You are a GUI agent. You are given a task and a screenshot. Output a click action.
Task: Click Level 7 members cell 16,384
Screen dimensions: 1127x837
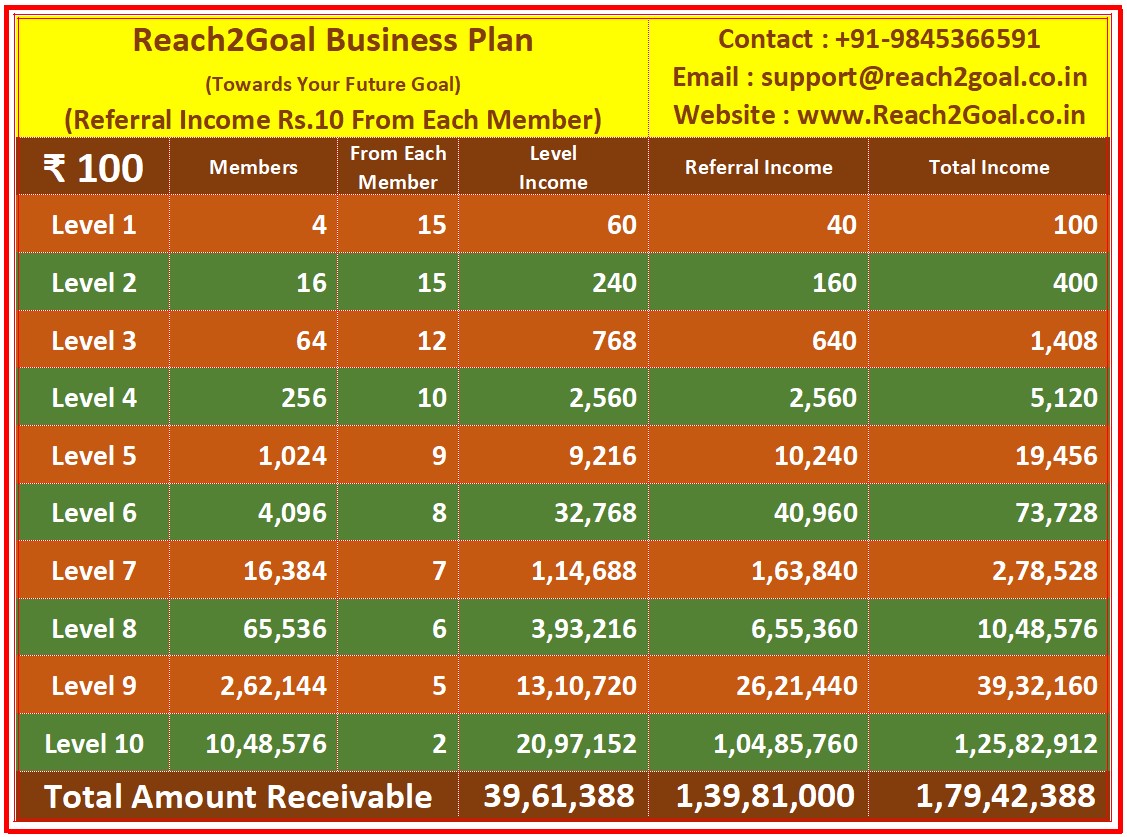[285, 571]
